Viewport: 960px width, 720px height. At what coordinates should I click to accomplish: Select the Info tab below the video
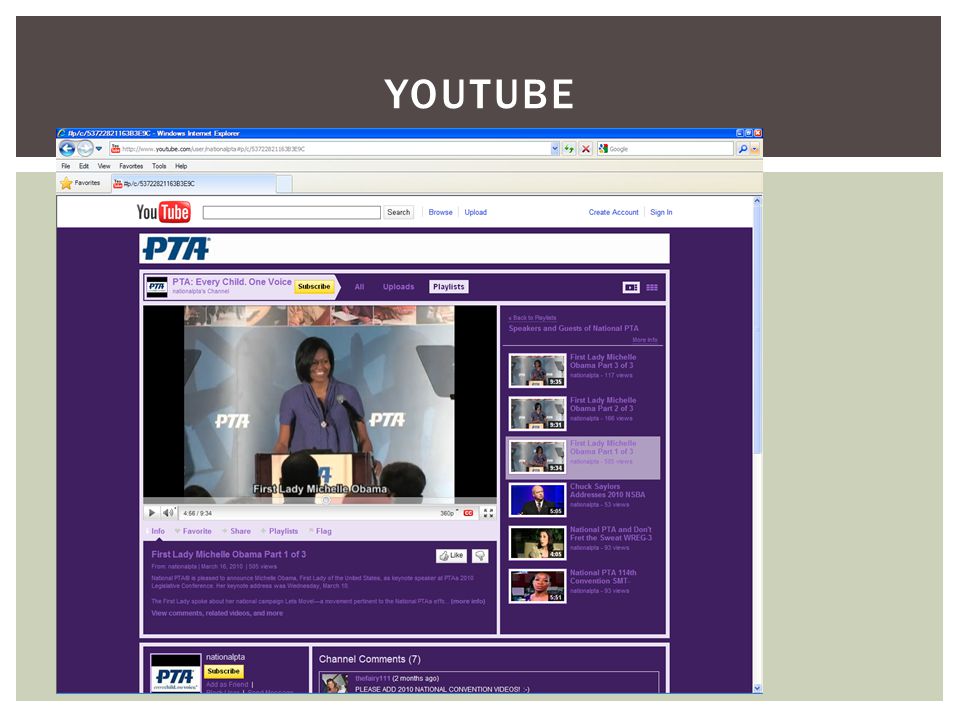pyautogui.click(x=158, y=531)
